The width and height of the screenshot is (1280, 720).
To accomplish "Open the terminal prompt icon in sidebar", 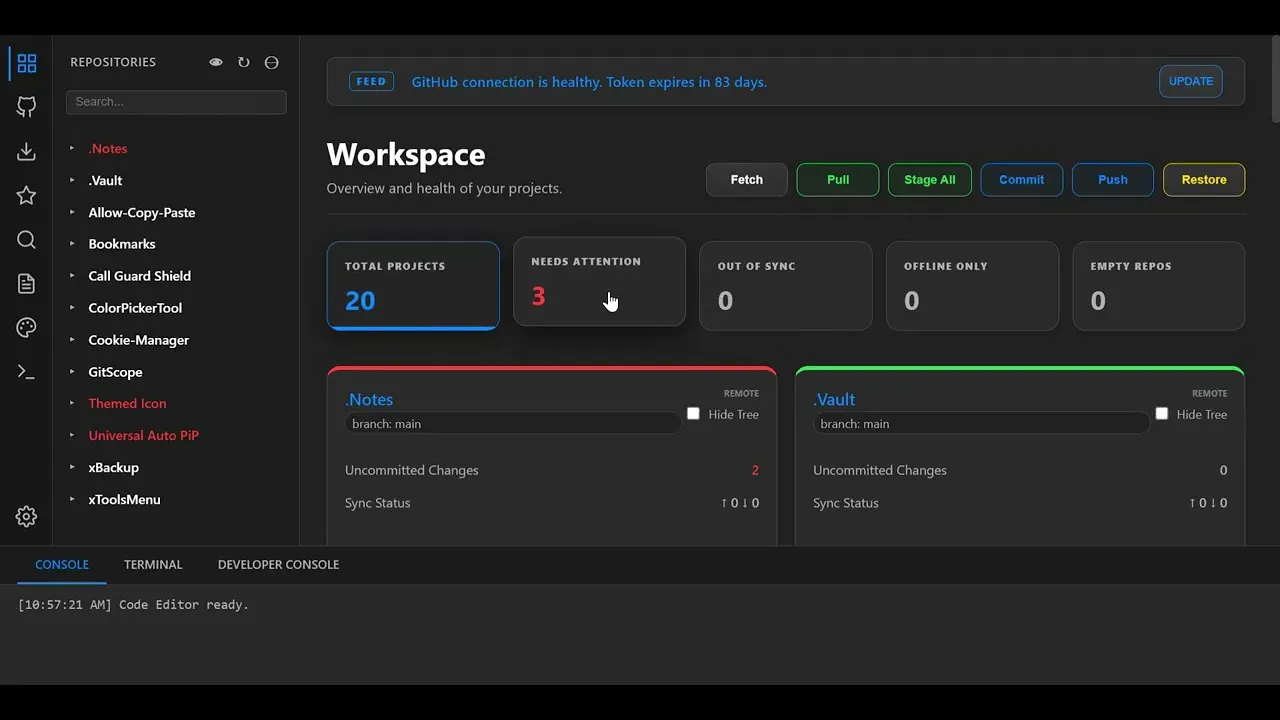I will click(27, 372).
